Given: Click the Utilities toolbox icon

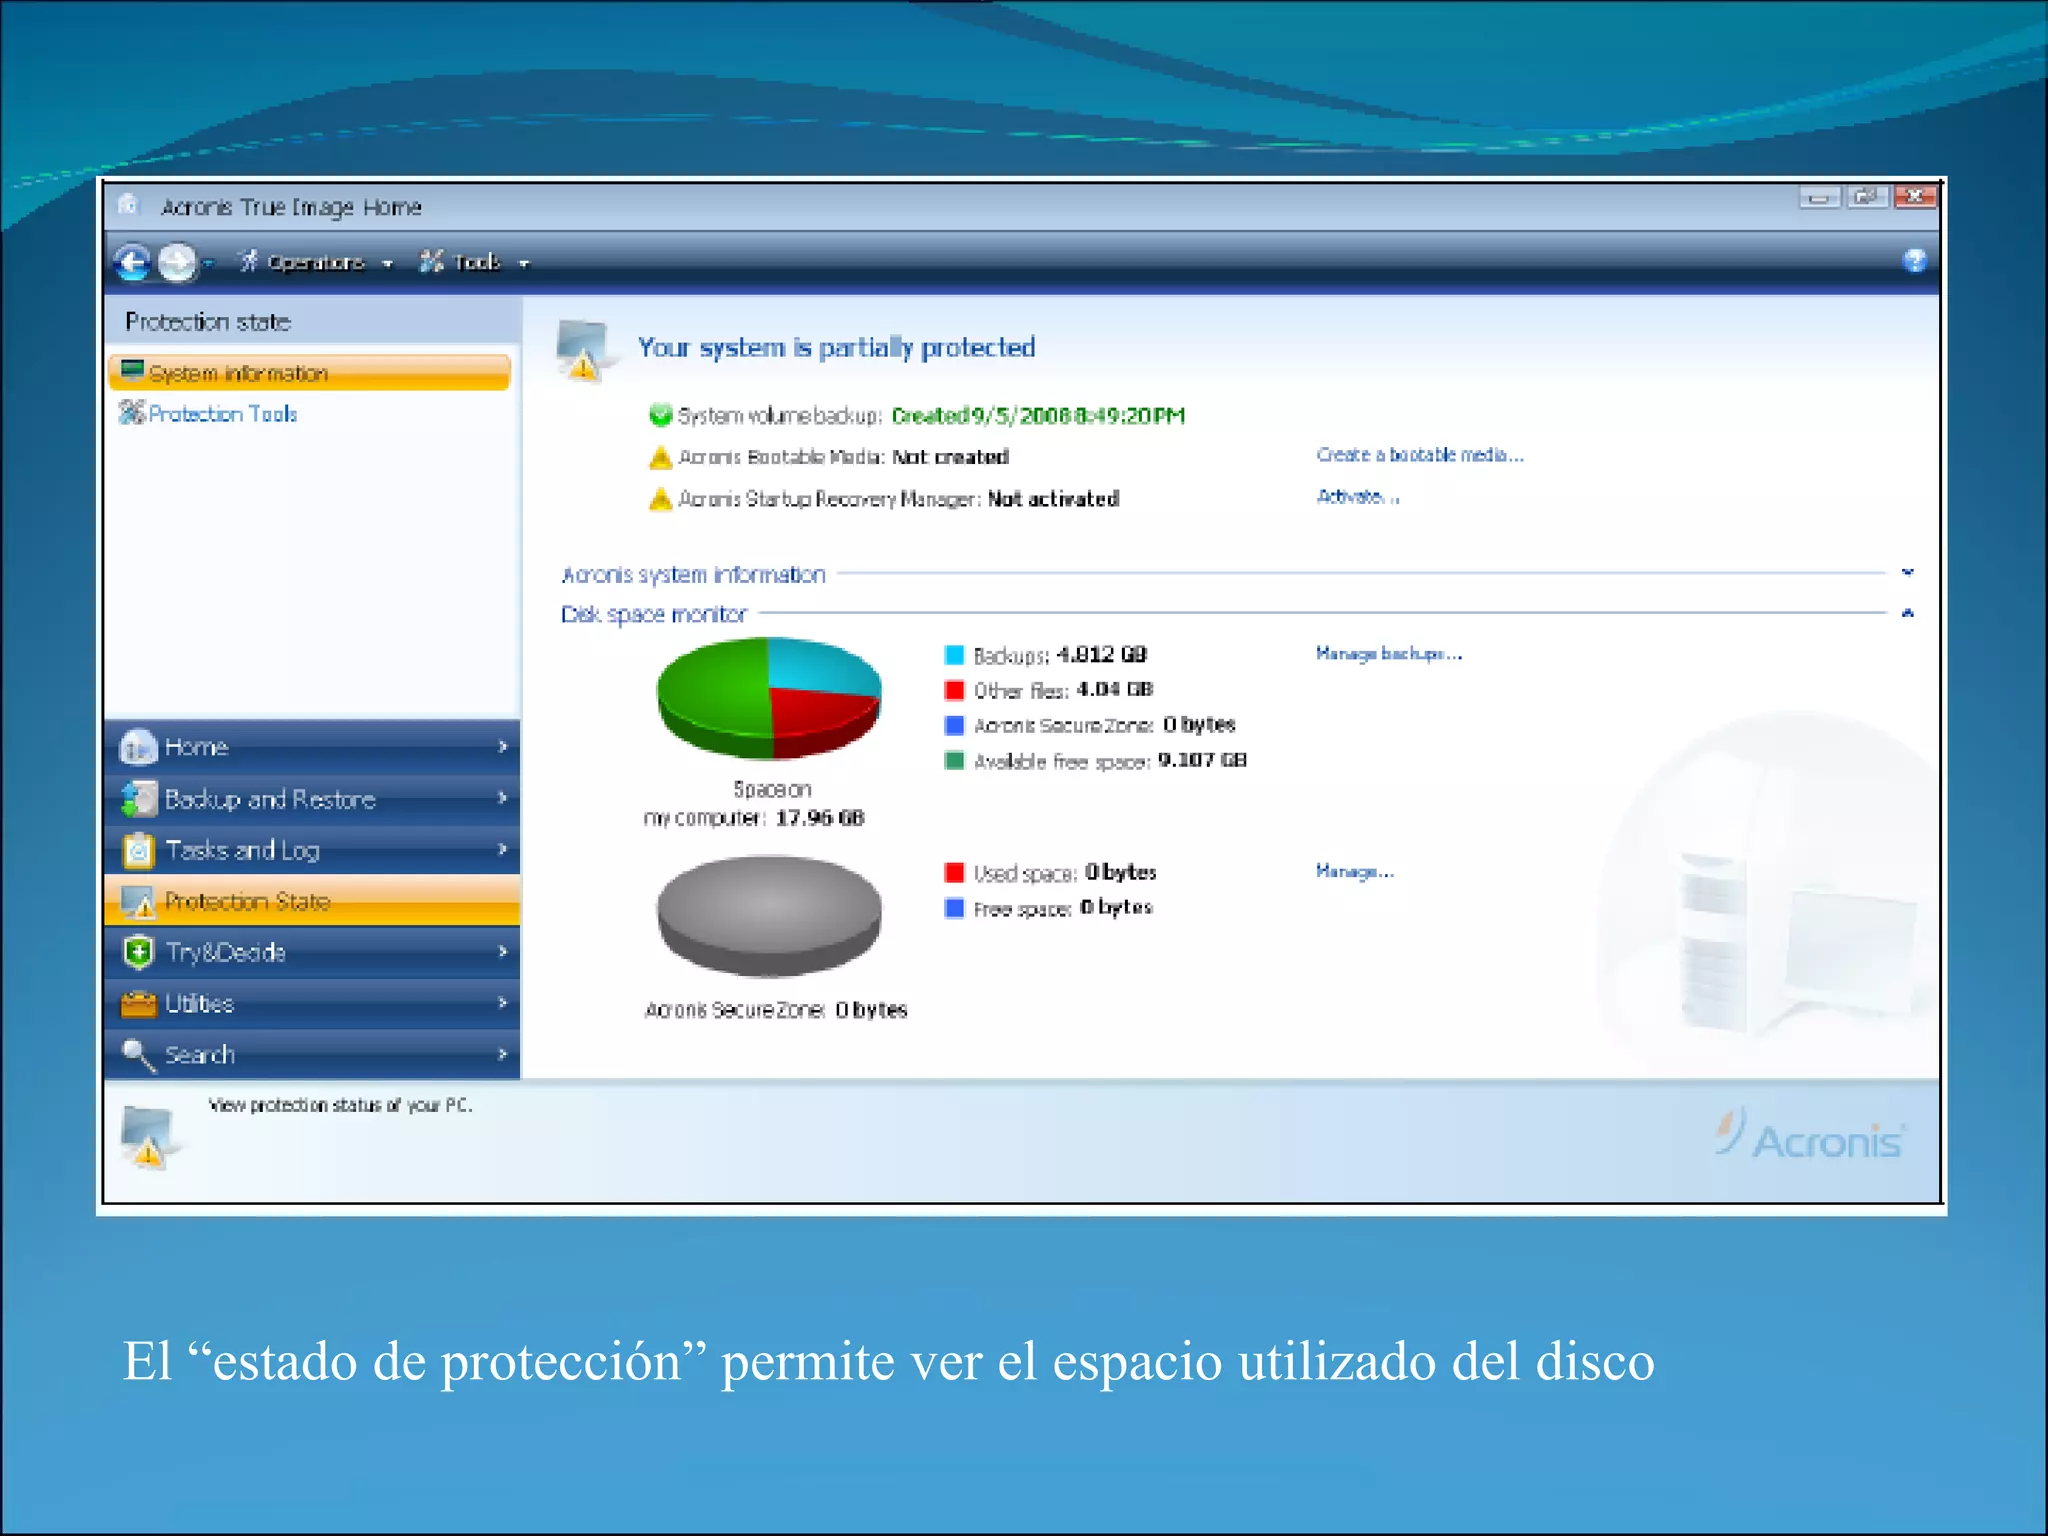Looking at the screenshot, I should coord(138,1003).
